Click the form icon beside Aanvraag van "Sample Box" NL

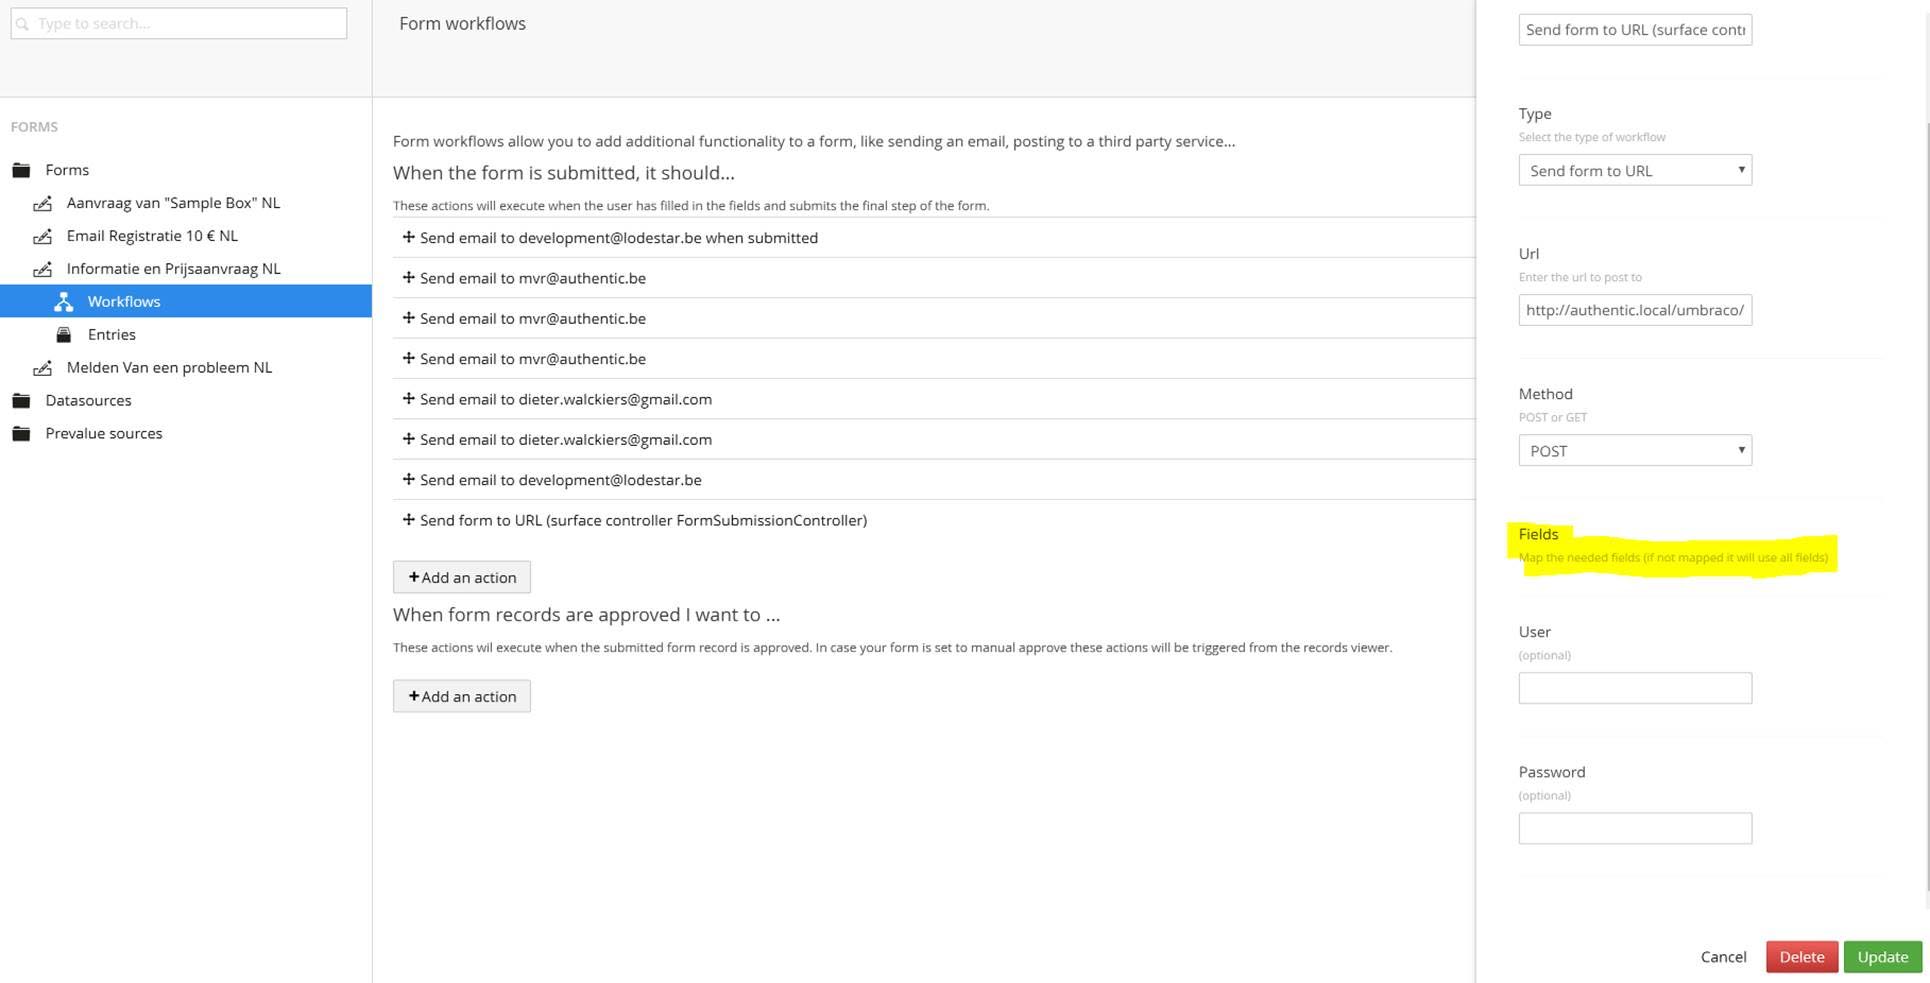(x=42, y=203)
